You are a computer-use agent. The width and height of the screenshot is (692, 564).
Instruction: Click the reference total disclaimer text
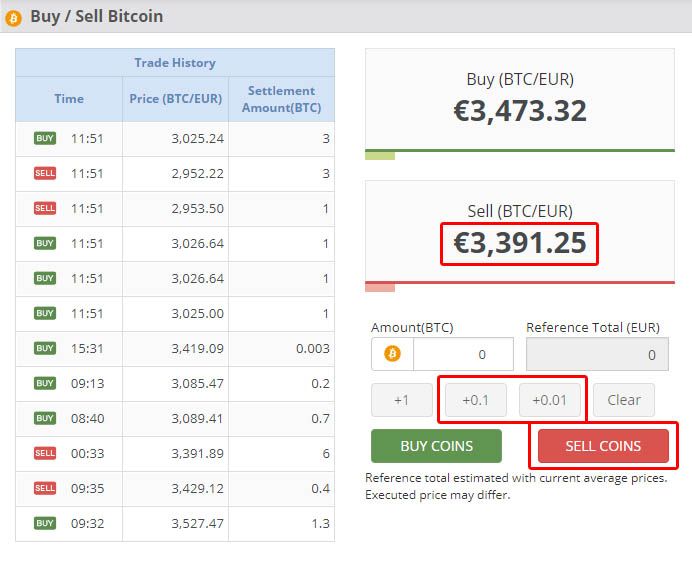click(x=516, y=486)
